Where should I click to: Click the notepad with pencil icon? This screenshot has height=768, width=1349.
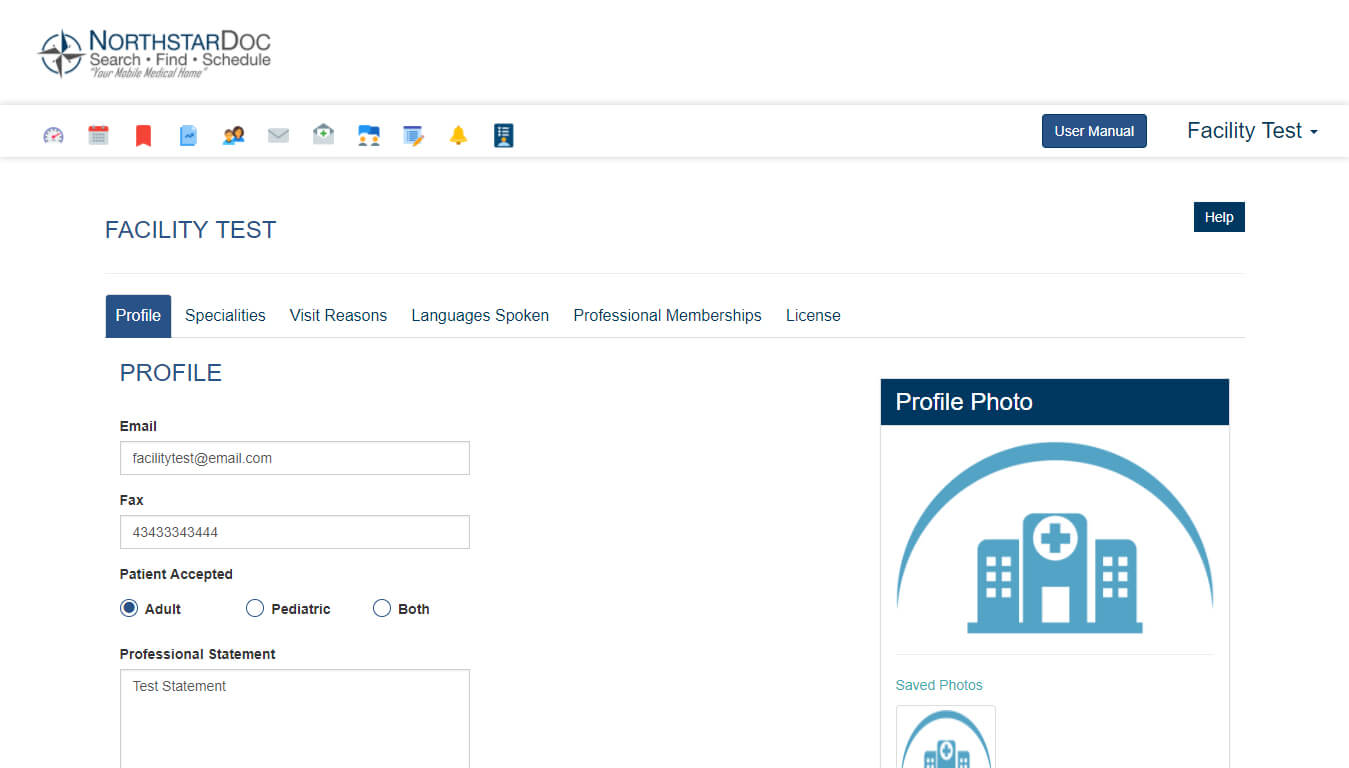[x=413, y=135]
